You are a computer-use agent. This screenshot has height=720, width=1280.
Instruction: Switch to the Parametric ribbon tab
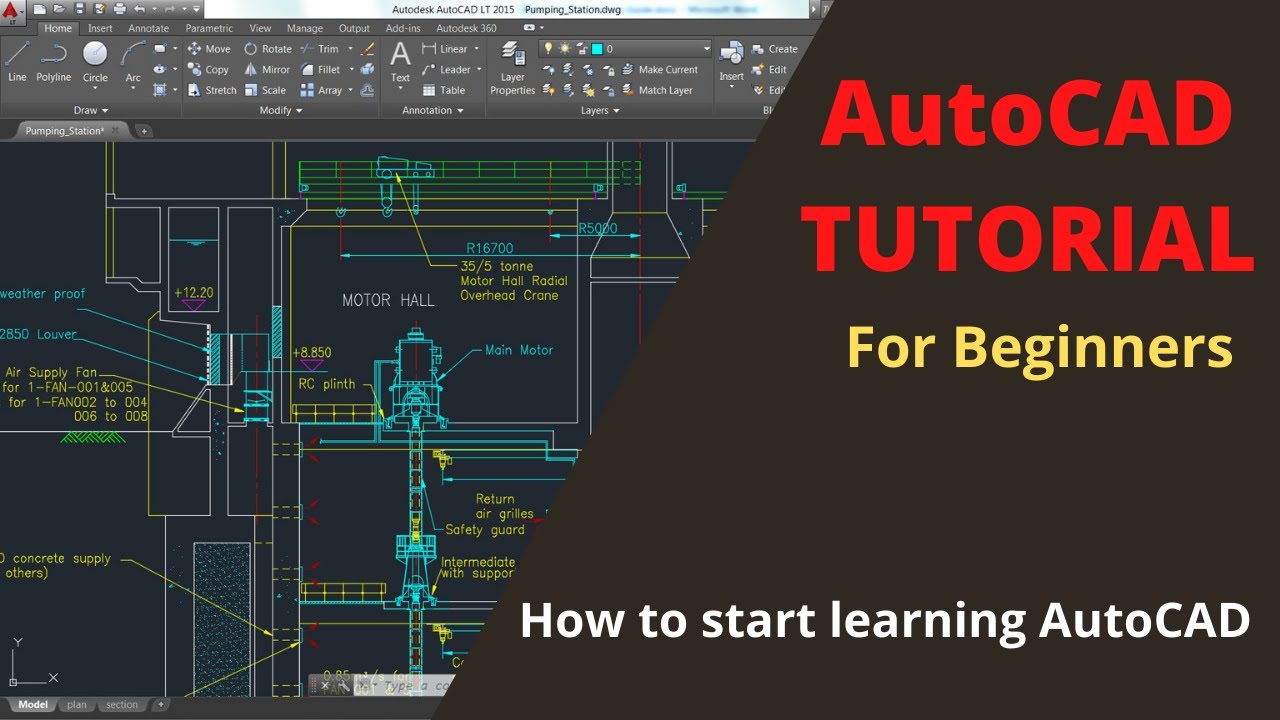[x=209, y=28]
